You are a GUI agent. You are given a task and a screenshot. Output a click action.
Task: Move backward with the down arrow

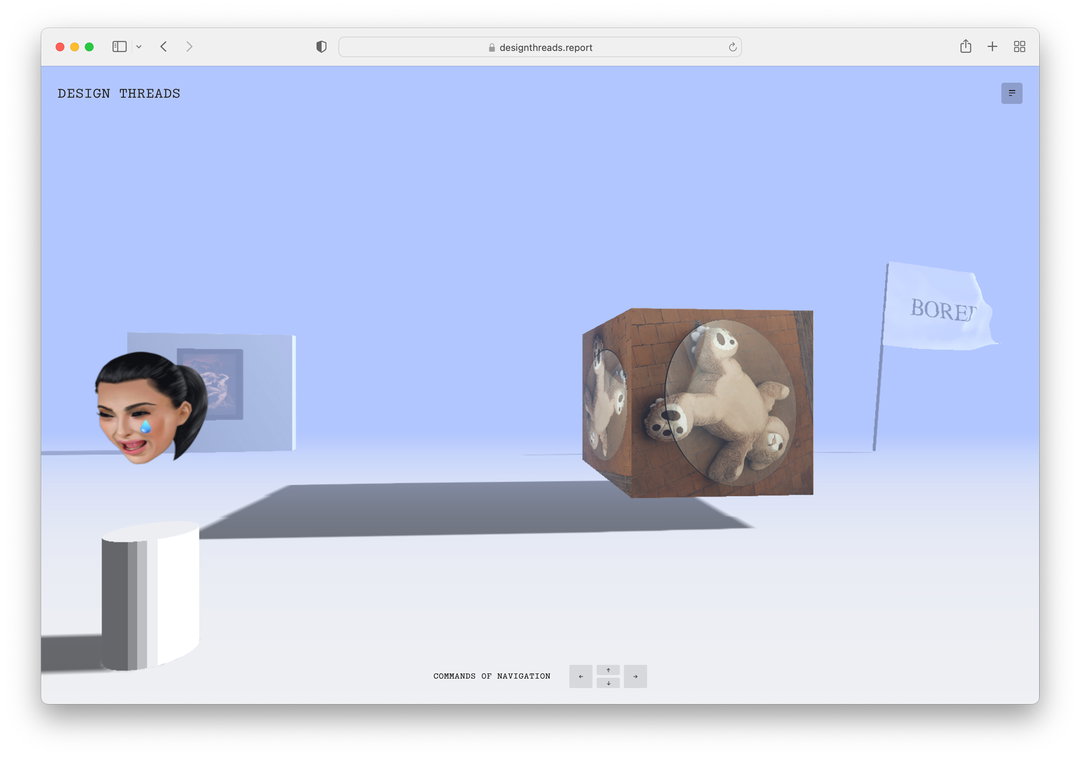point(608,682)
